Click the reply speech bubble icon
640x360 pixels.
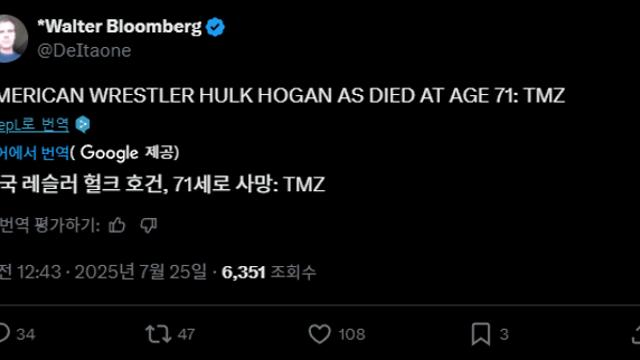(x=4, y=333)
